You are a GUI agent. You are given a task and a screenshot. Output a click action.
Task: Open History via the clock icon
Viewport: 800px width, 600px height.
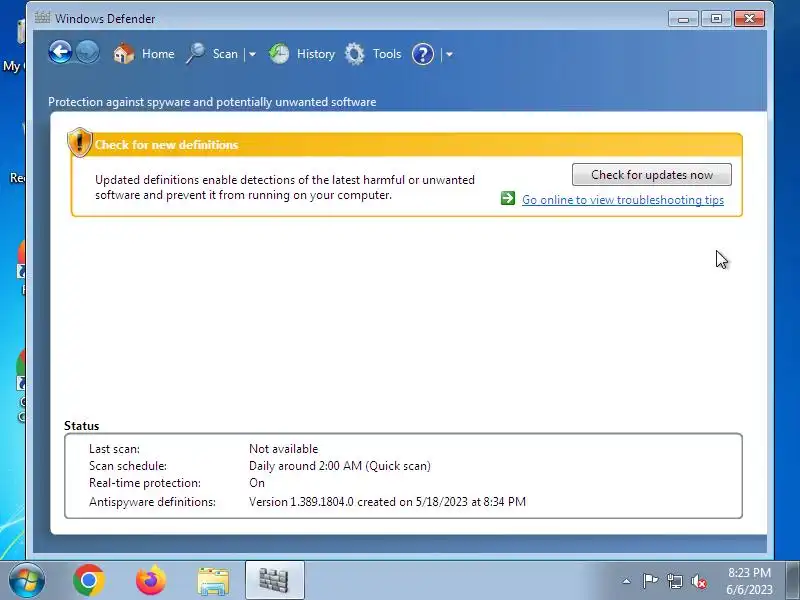[279, 54]
